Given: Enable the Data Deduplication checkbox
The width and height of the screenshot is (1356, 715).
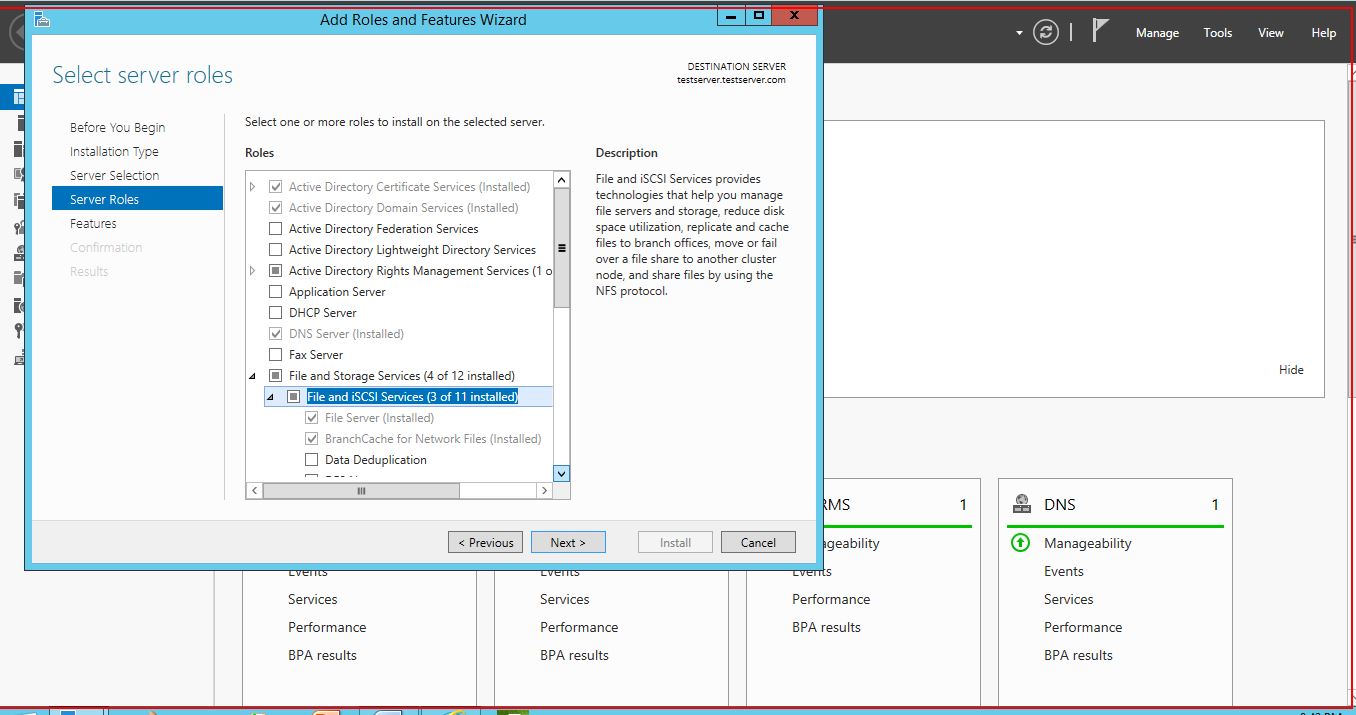Looking at the screenshot, I should [x=312, y=460].
